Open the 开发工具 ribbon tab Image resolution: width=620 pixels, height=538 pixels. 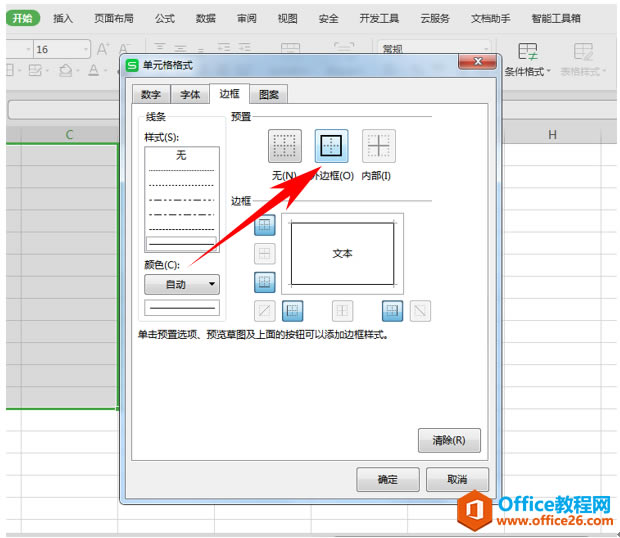[x=379, y=18]
